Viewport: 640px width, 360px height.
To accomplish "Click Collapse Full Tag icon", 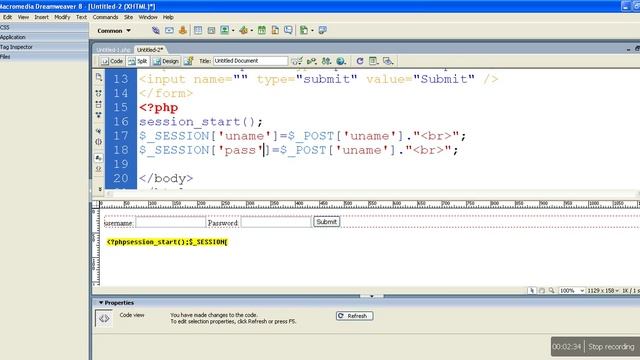I will [98, 93].
